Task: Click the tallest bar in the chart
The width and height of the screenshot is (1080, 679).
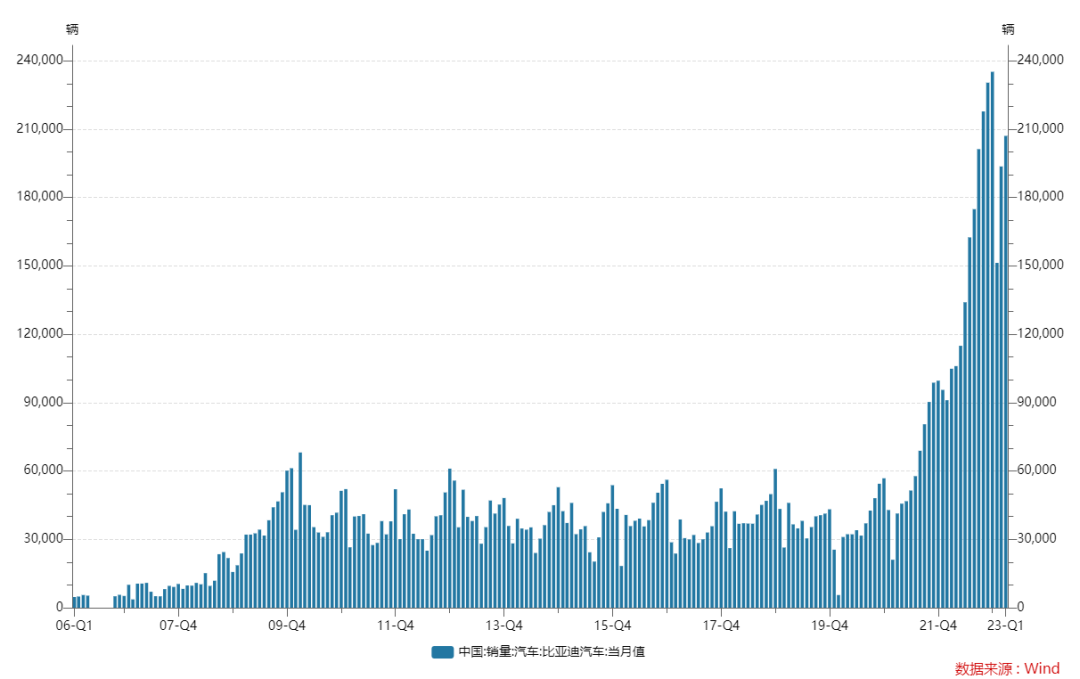Action: click(x=992, y=340)
